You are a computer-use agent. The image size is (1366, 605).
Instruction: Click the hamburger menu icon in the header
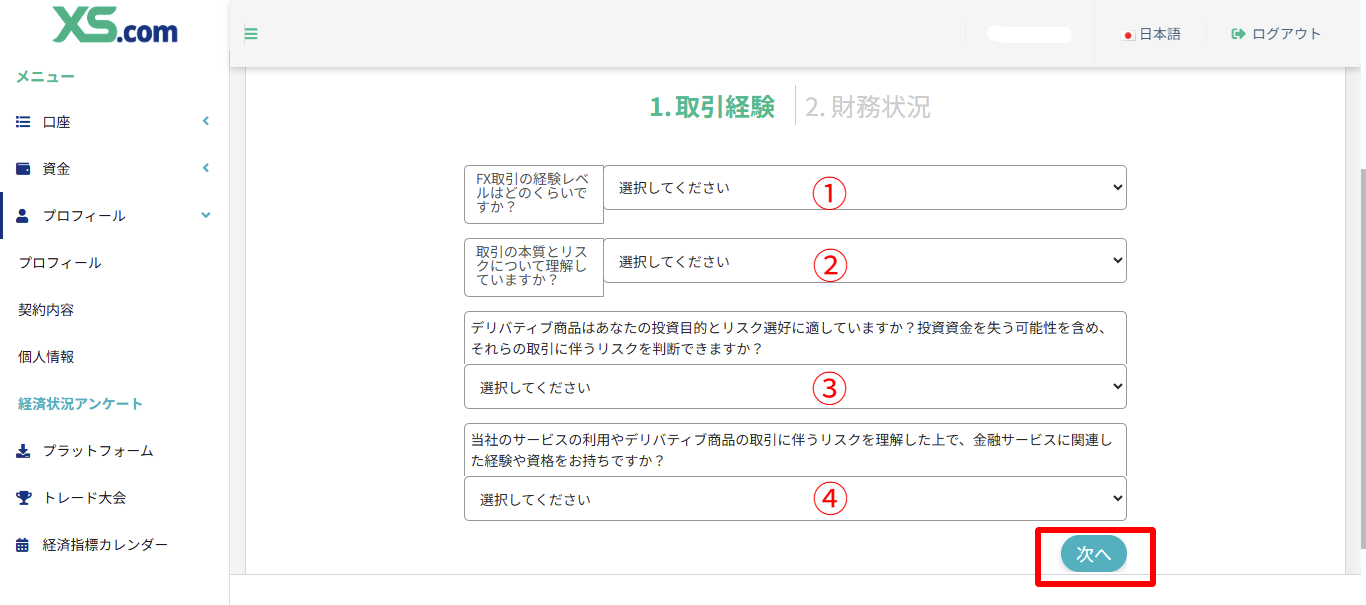[x=250, y=33]
